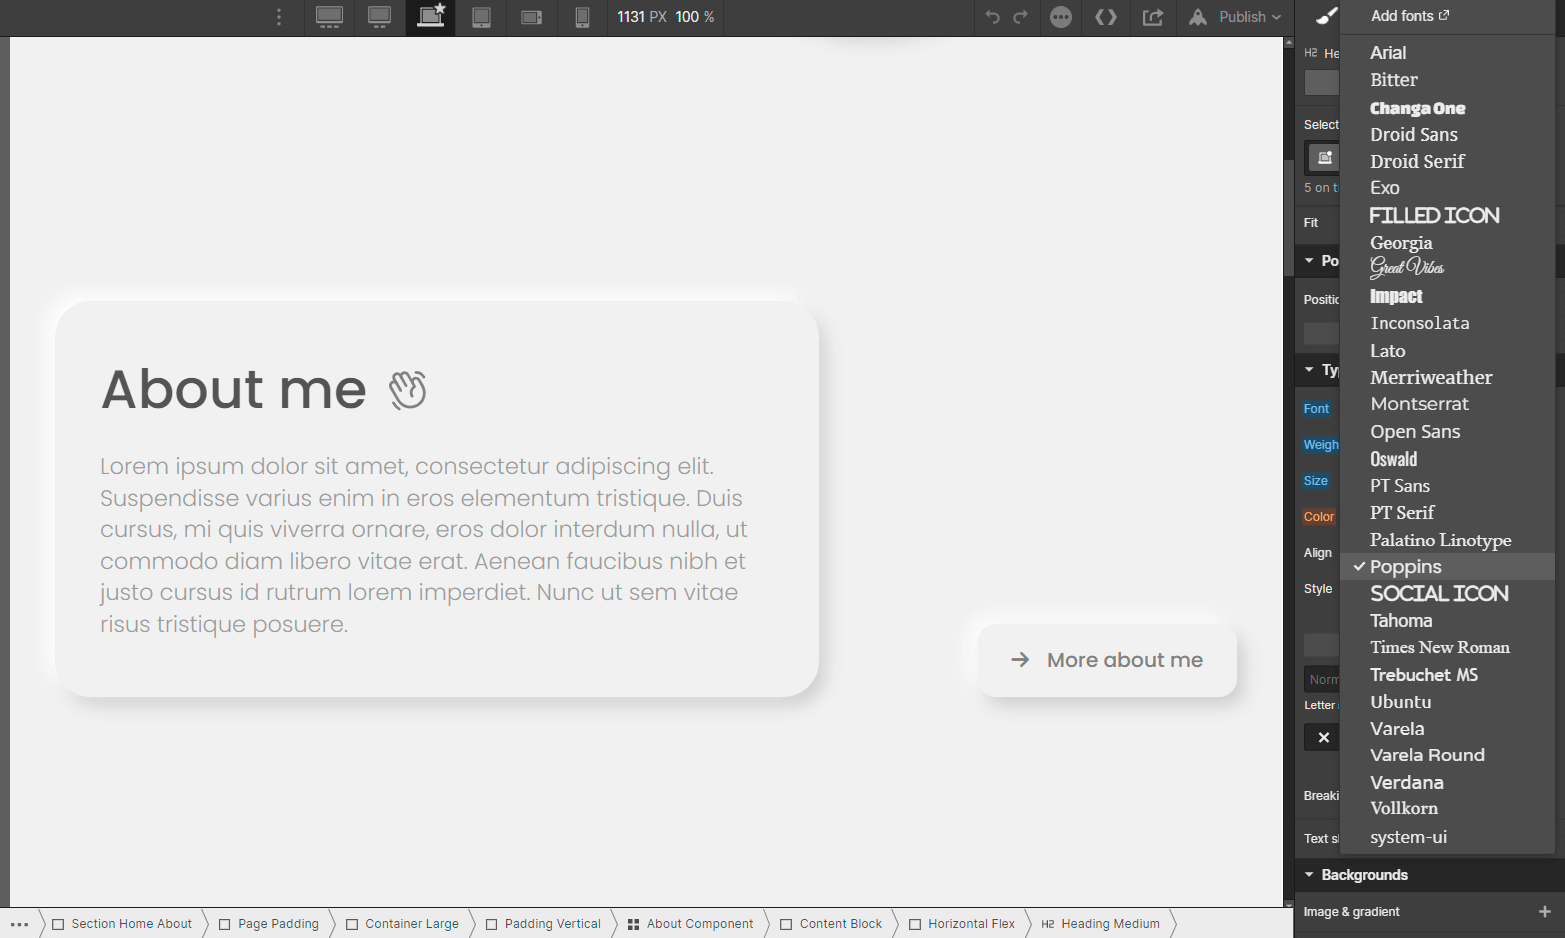Click the More about me button
This screenshot has width=1565, height=938.
click(x=1107, y=661)
